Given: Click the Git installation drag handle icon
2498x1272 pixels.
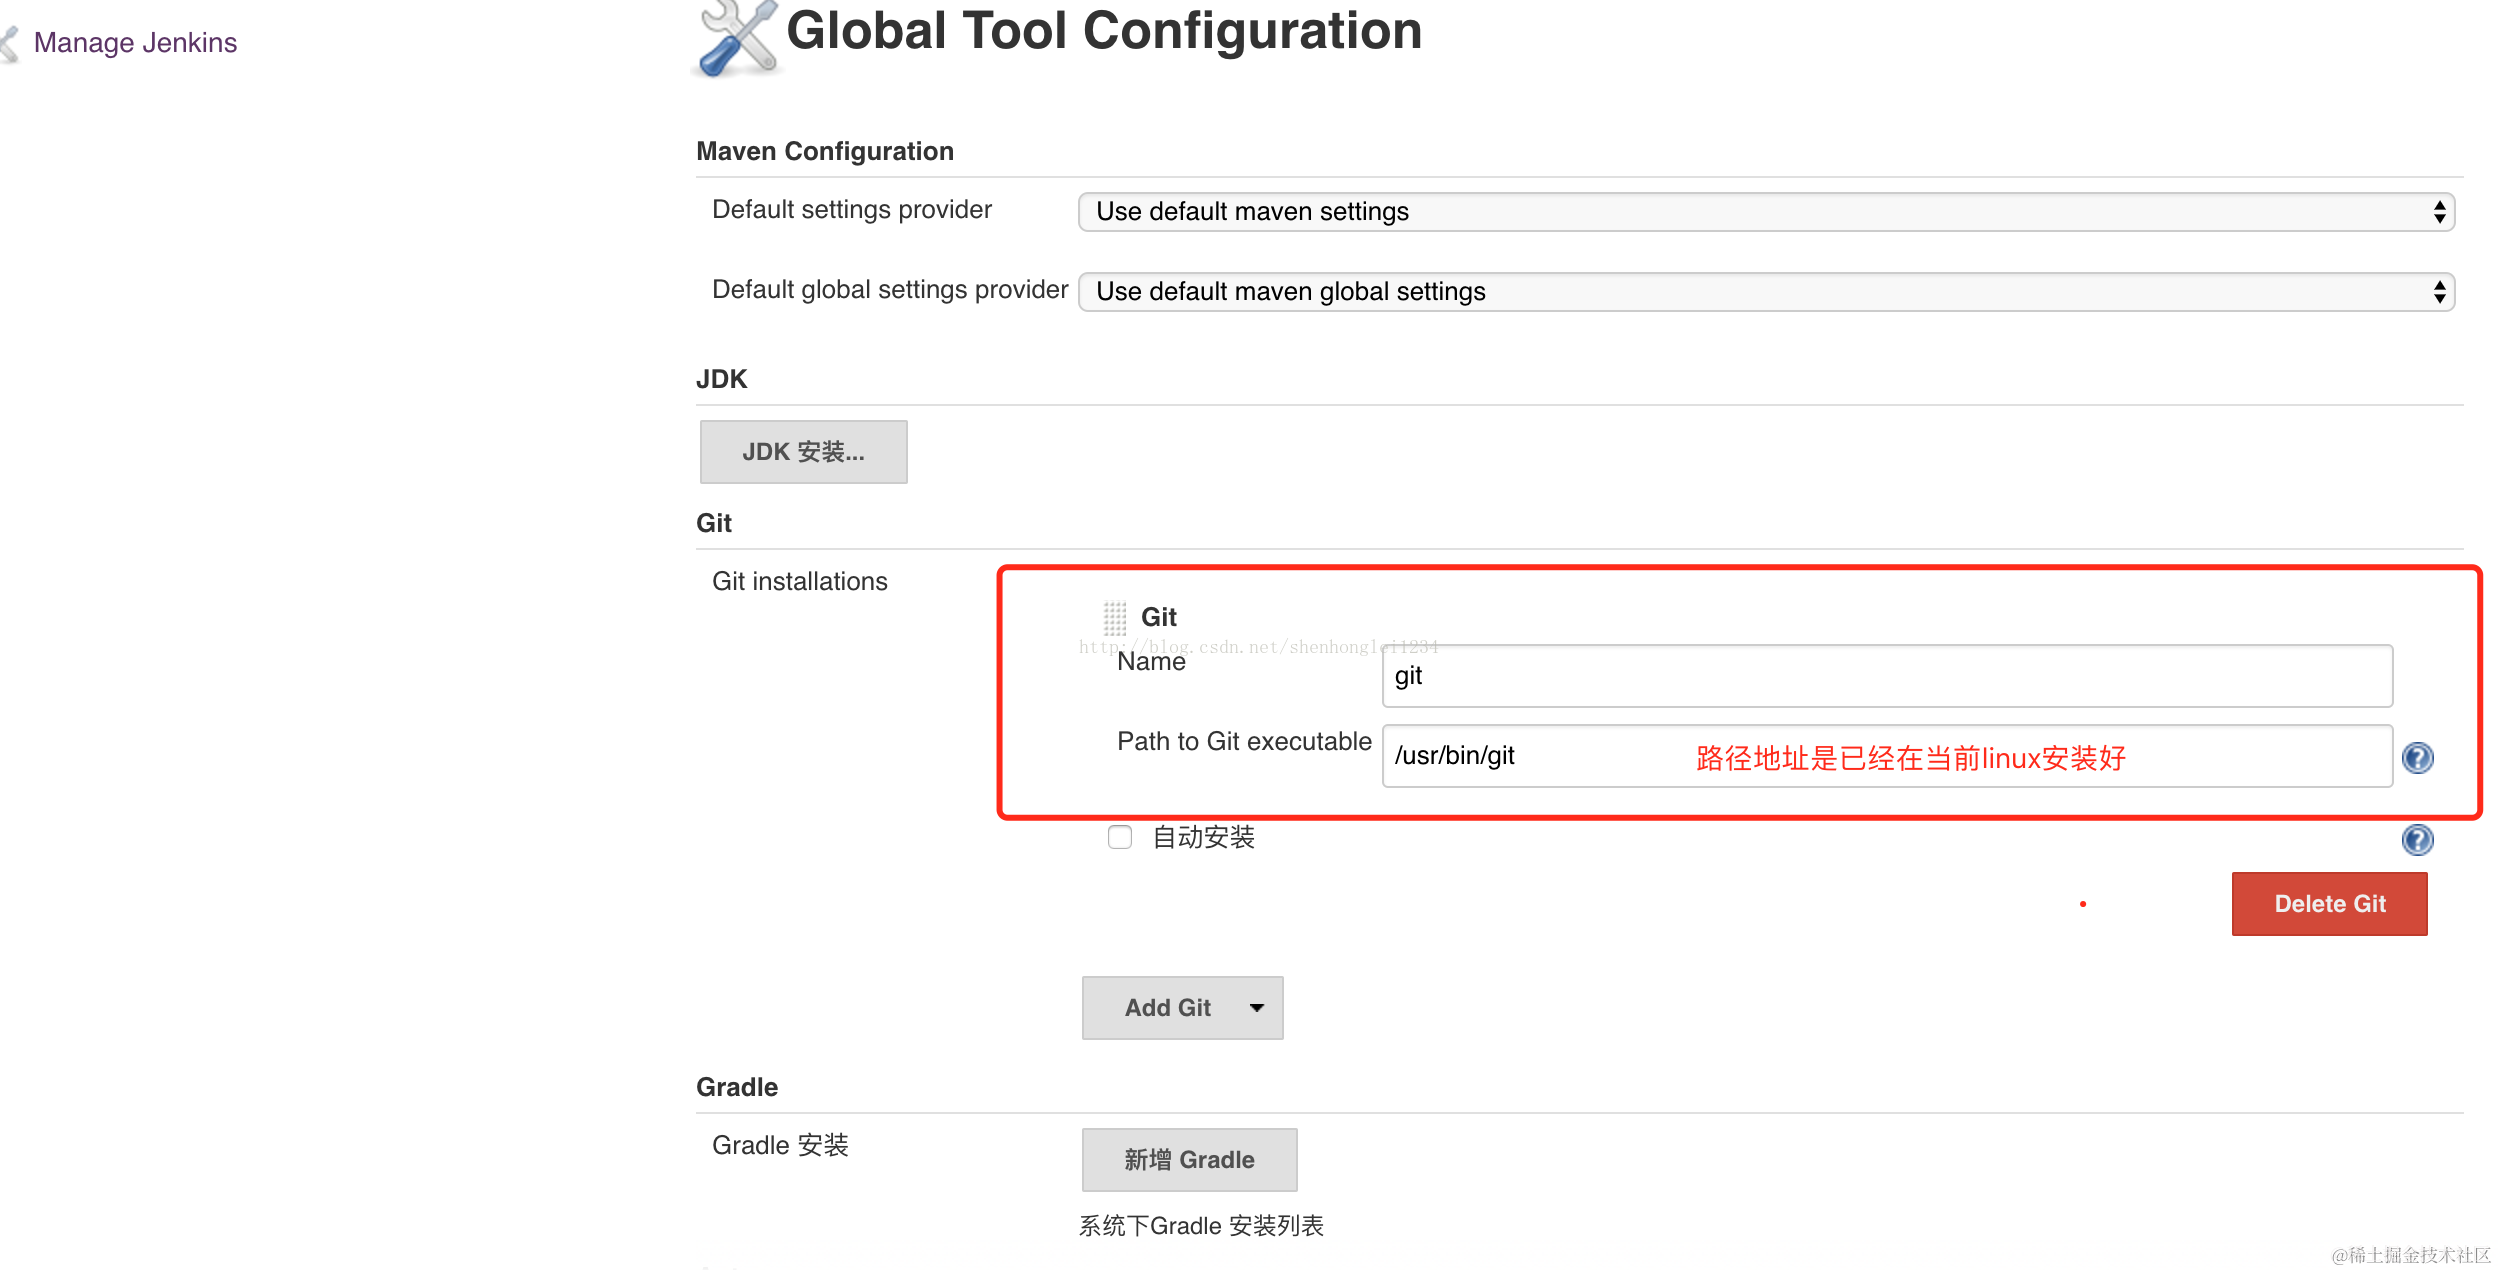Looking at the screenshot, I should (x=1114, y=618).
